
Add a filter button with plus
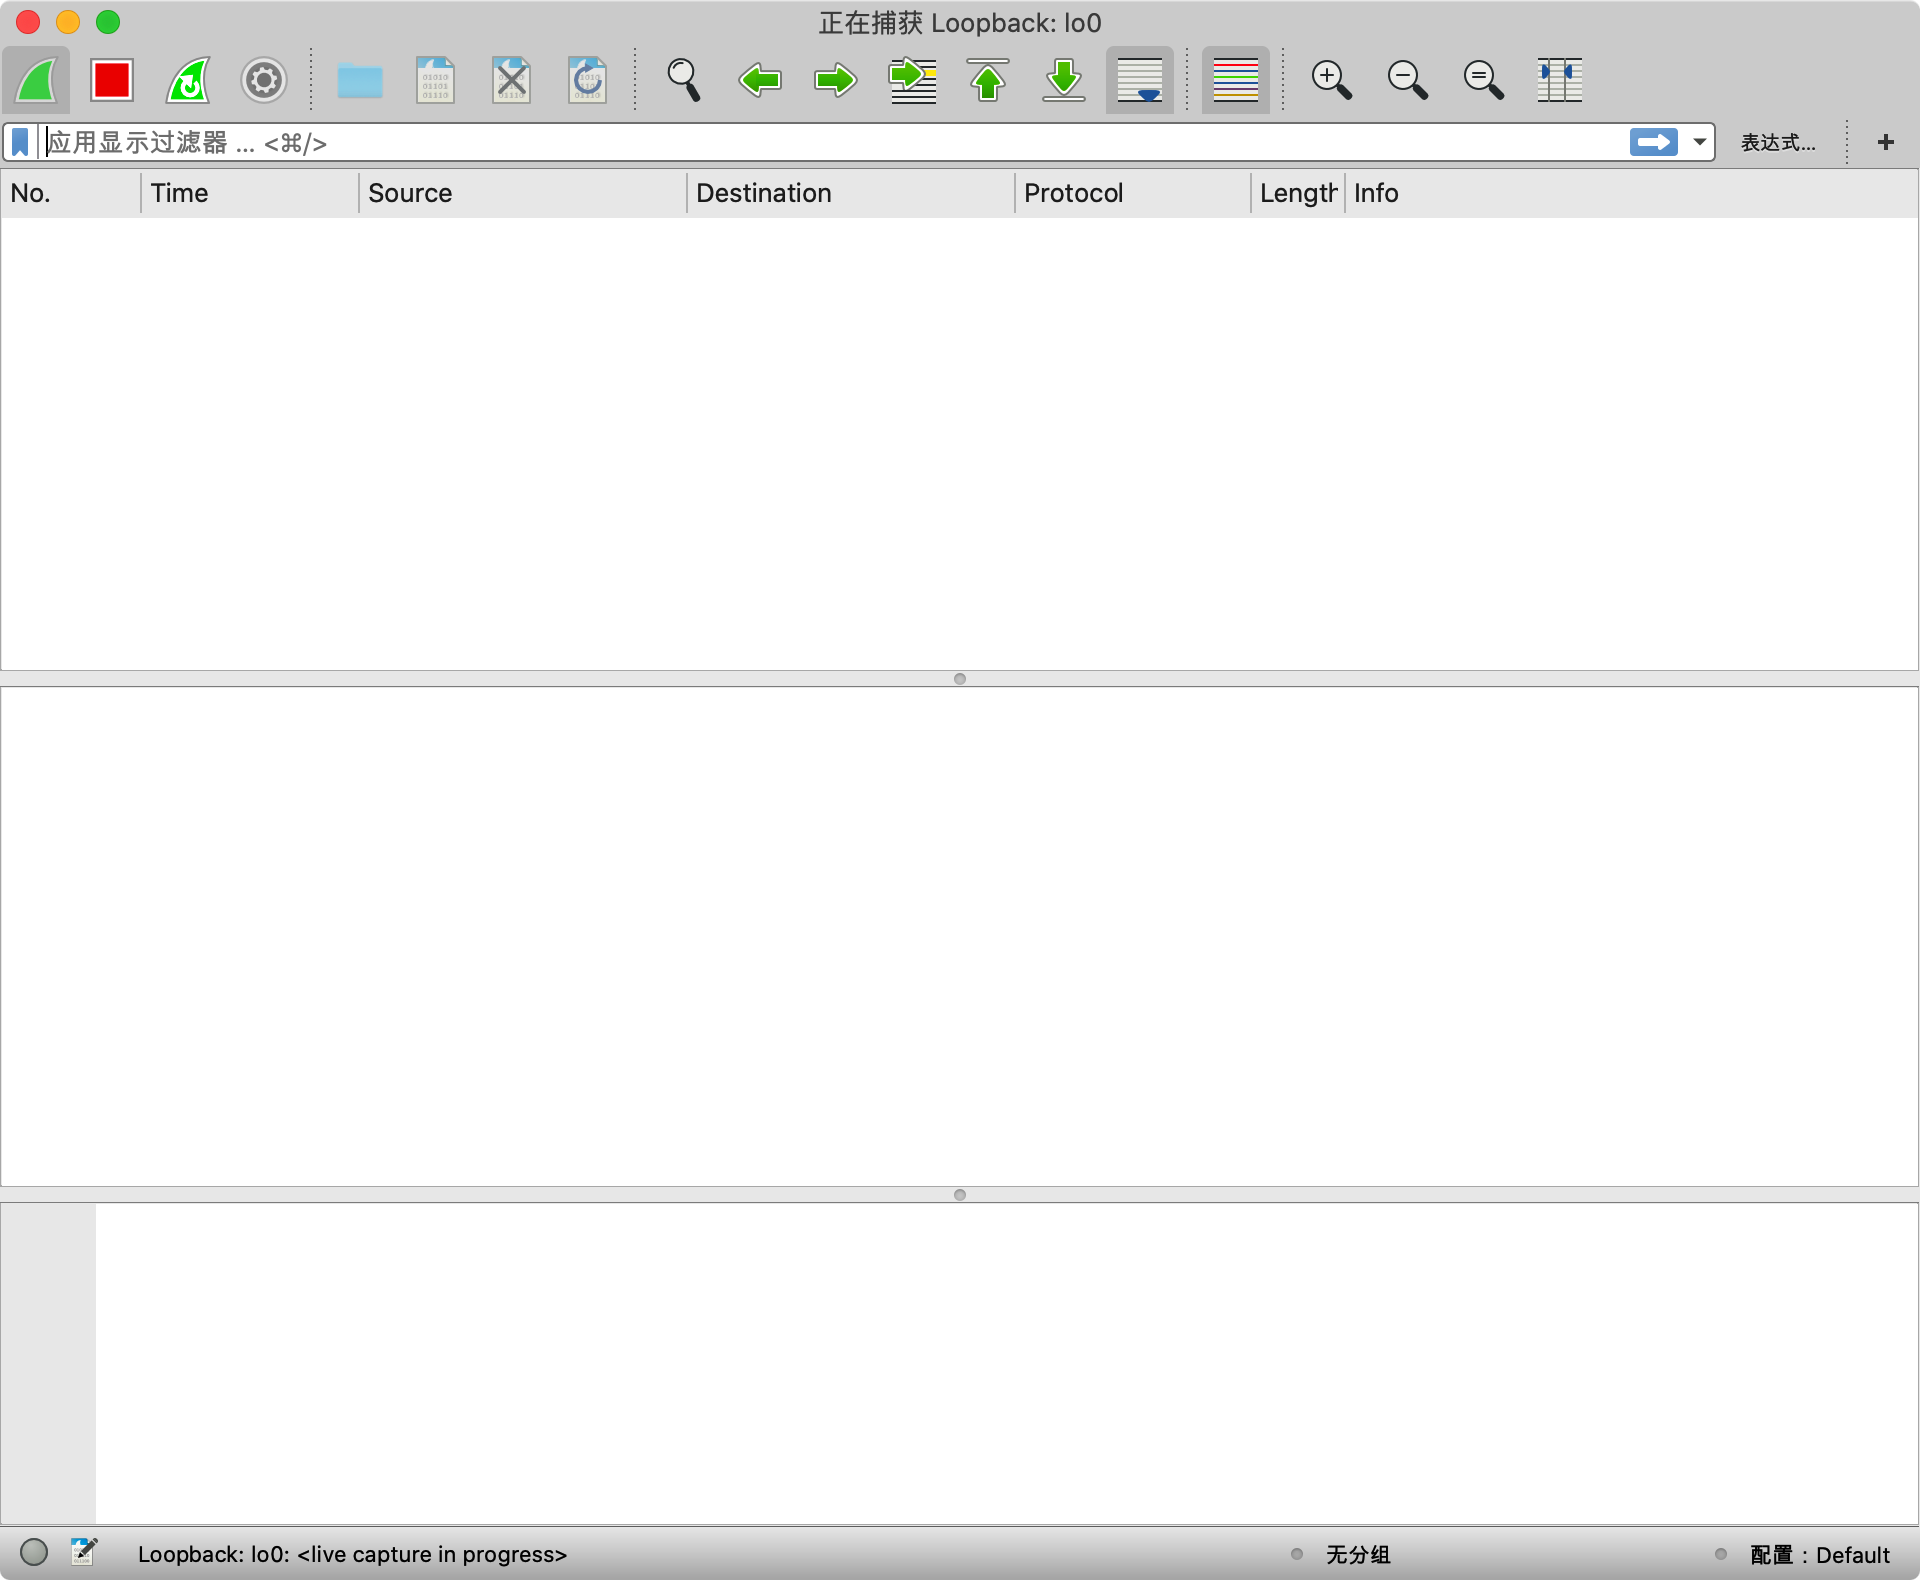[x=1885, y=142]
